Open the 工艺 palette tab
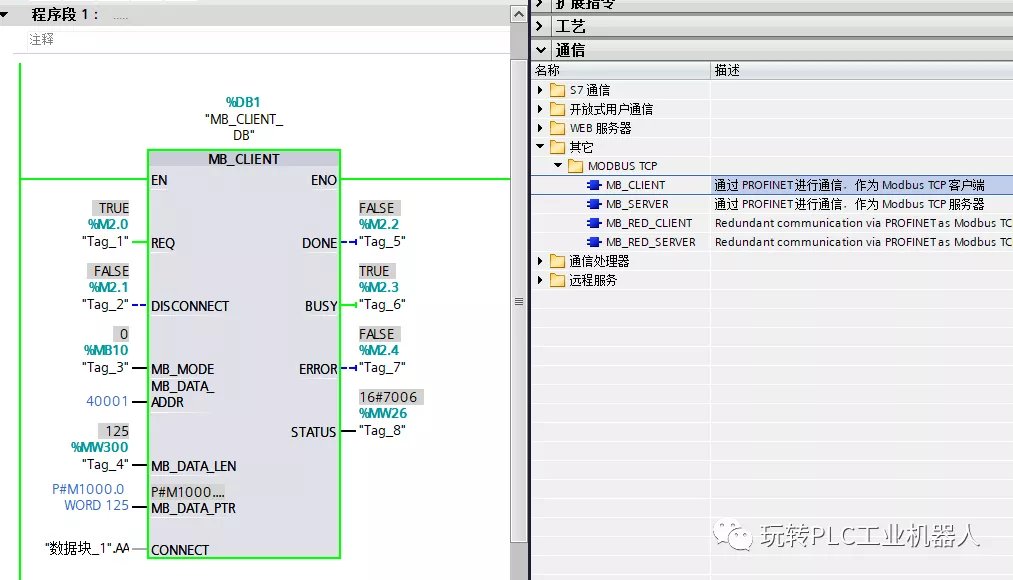1013x580 pixels. pyautogui.click(x=571, y=26)
